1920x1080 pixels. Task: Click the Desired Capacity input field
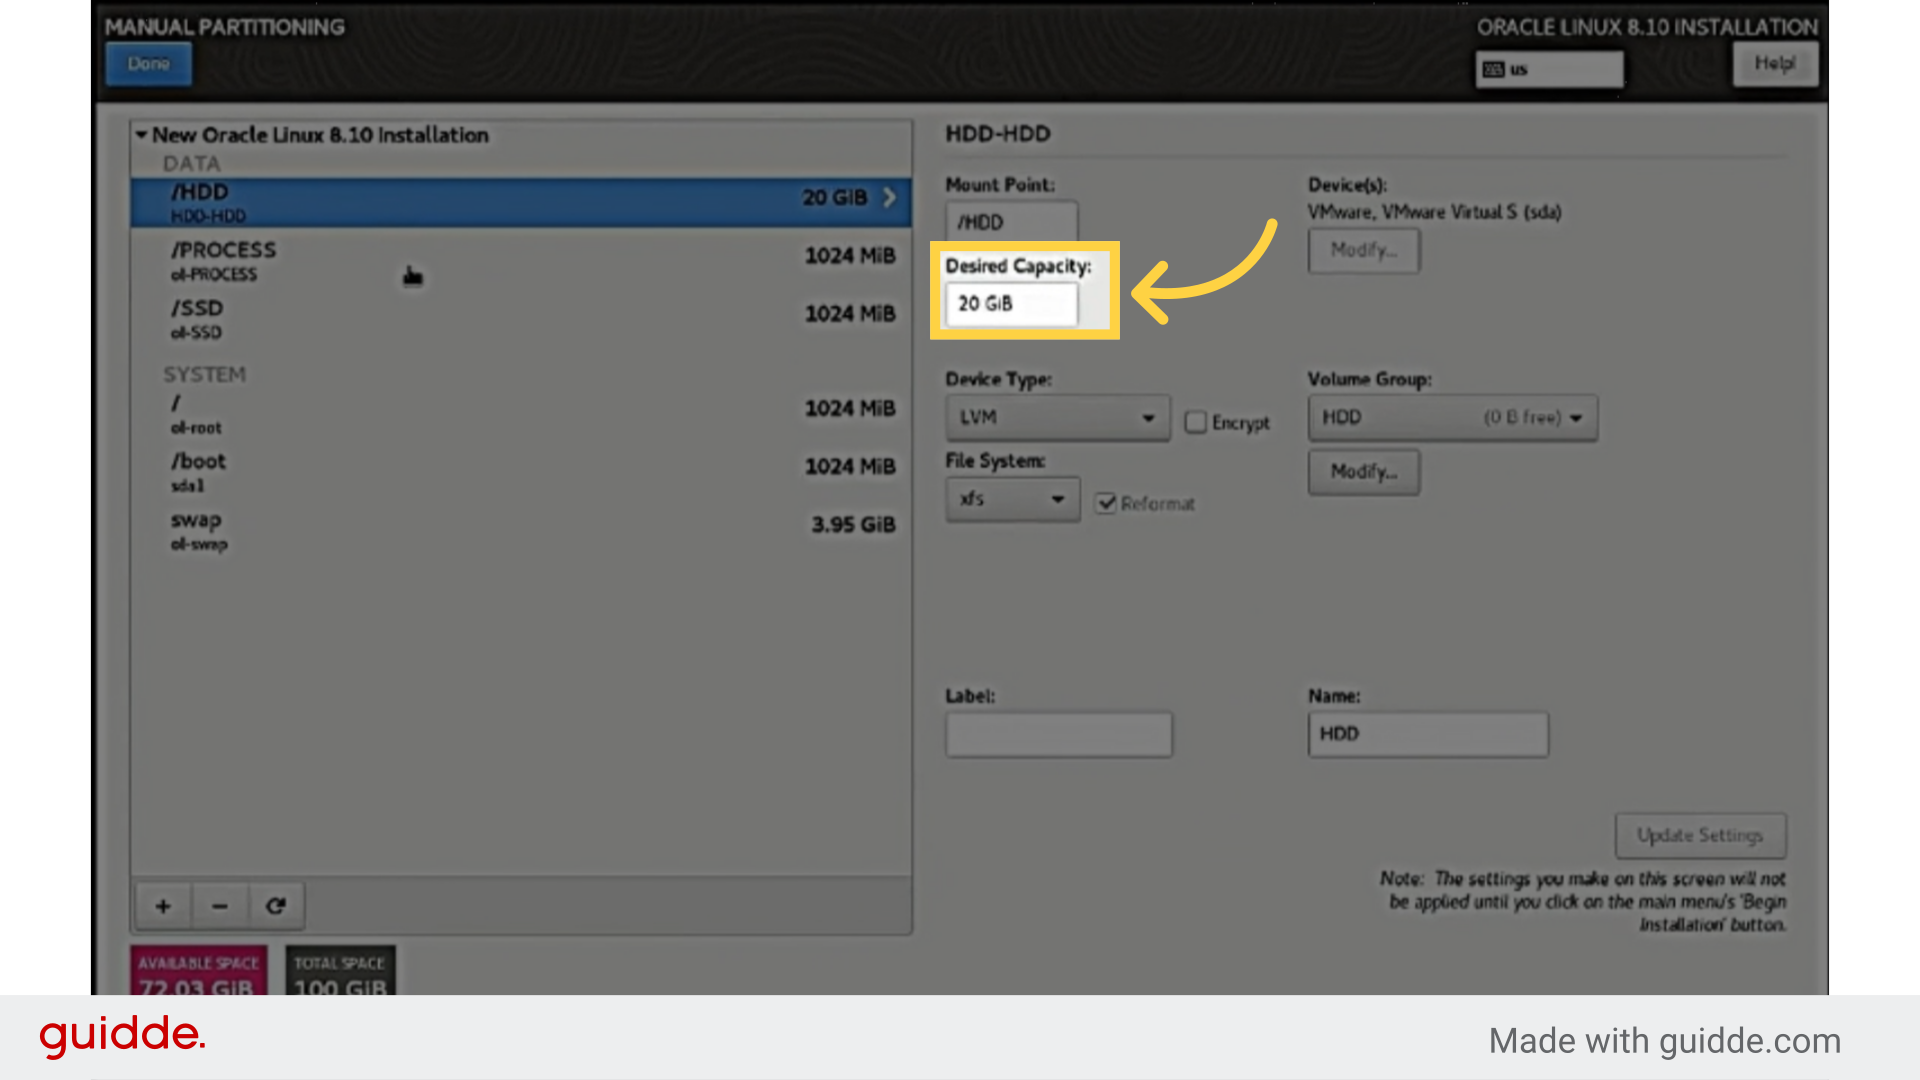click(1011, 303)
